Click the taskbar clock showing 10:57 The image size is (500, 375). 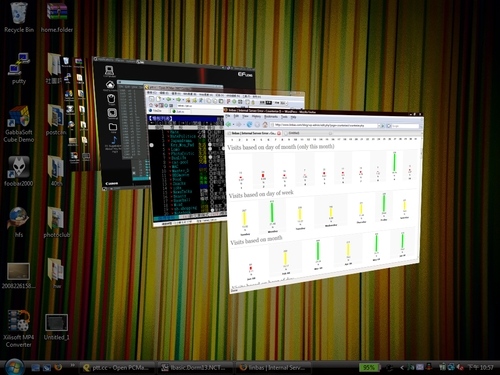[480, 368]
